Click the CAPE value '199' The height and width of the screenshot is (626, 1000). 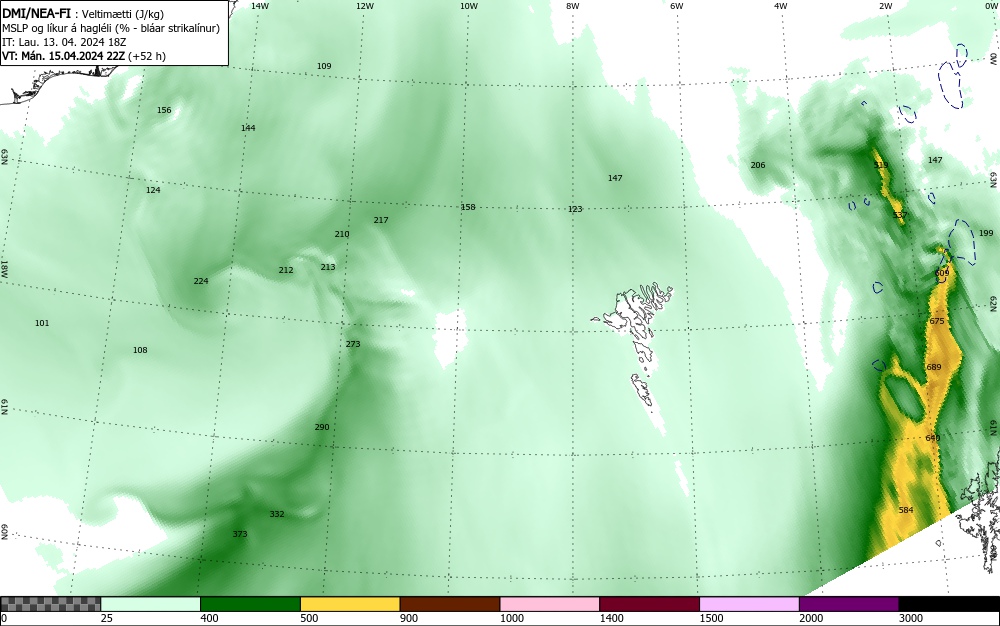(986, 233)
